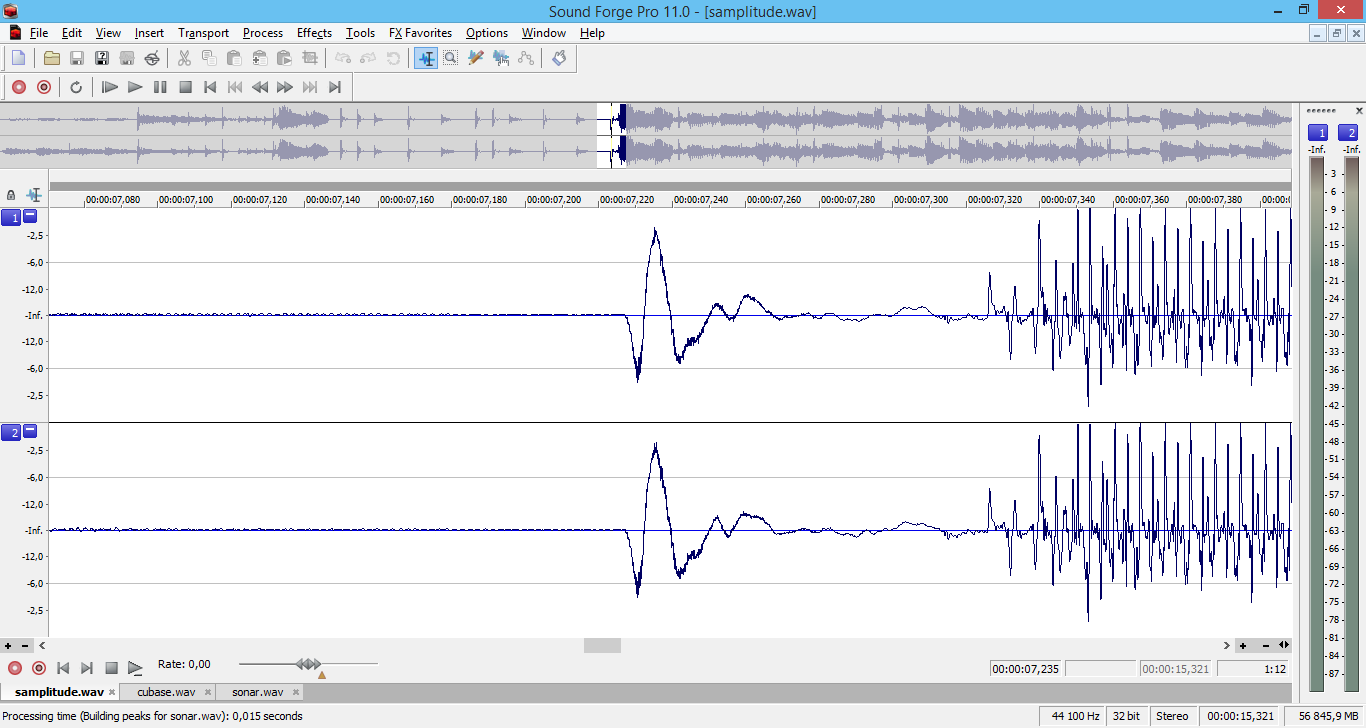This screenshot has width=1366, height=728.
Task: Open the File menu
Action: pos(39,33)
